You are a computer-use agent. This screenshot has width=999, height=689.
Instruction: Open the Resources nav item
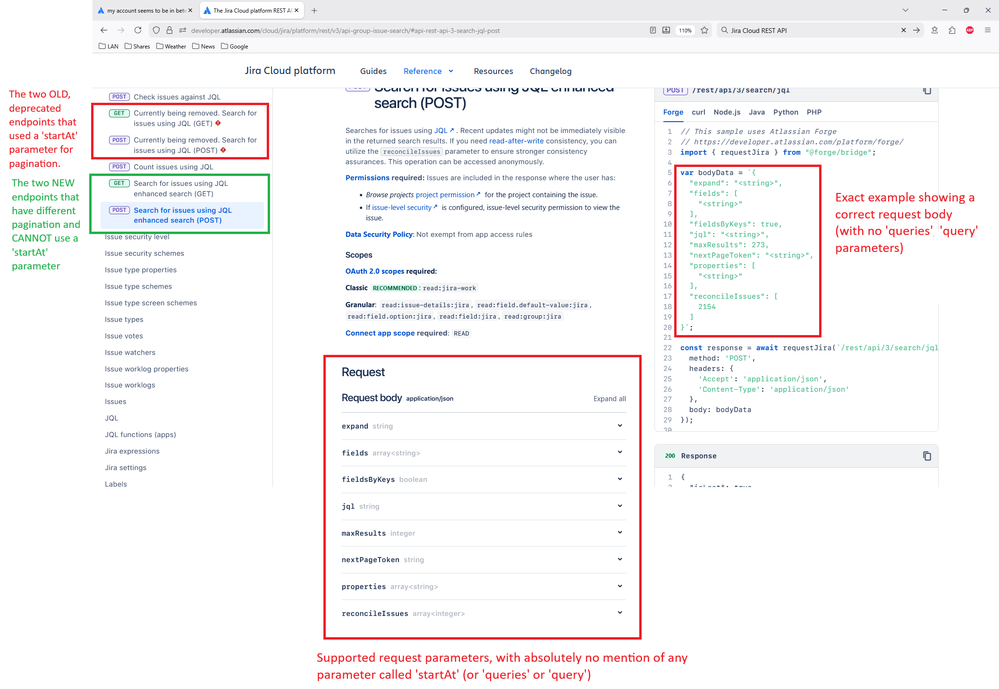[x=493, y=71]
